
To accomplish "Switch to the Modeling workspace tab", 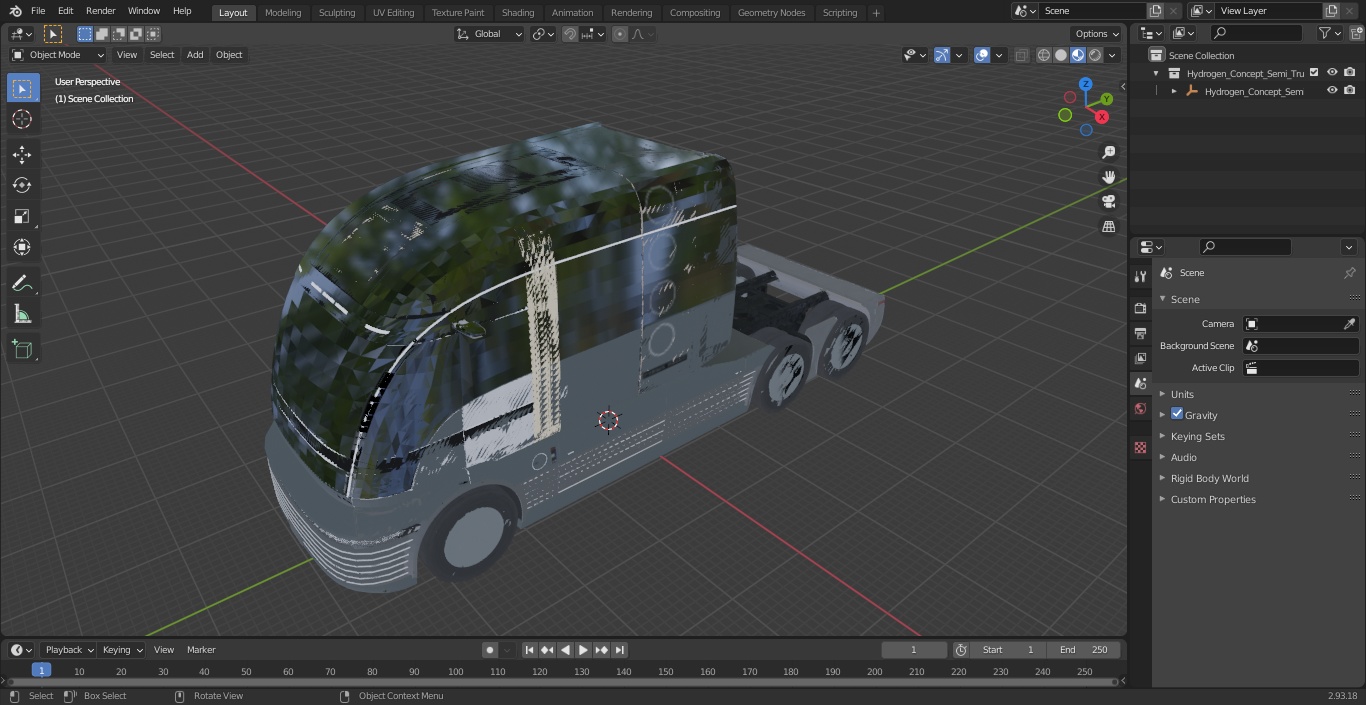I will click(283, 13).
